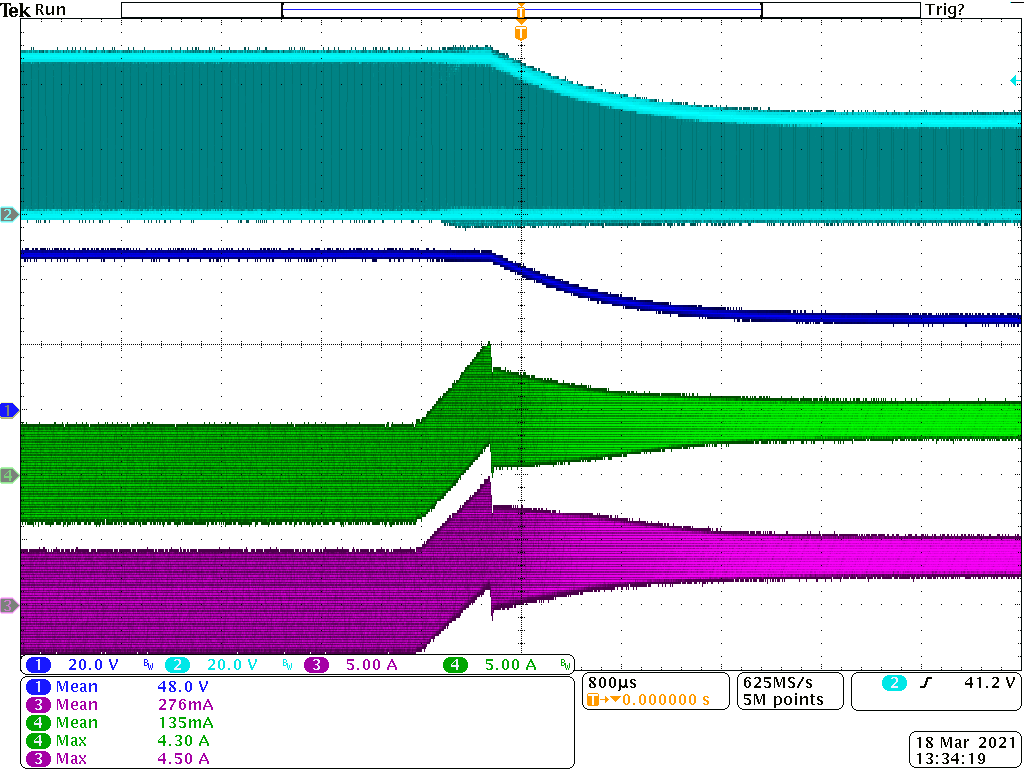Toggle the channel 1 badge showing 20.0 V
Viewport: 1024px width, 772px height.
coord(38,665)
